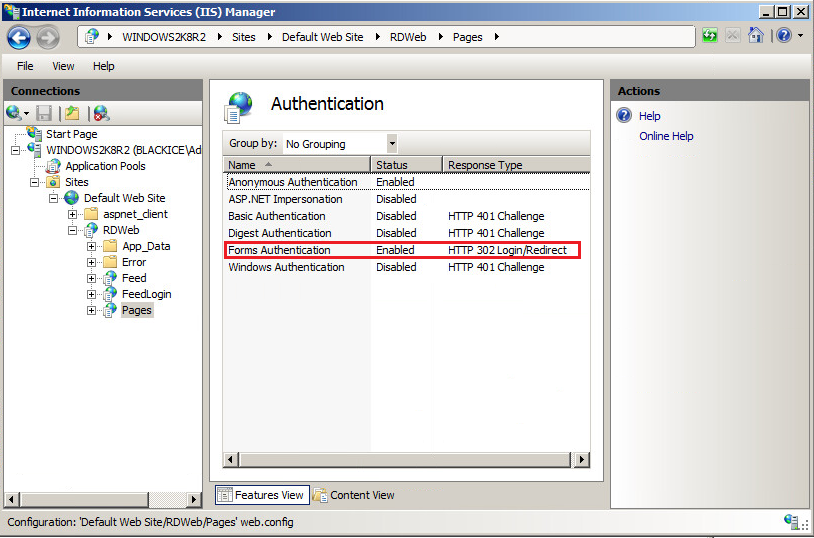Click the Online Help link
The width and height of the screenshot is (814, 538).
[666, 136]
